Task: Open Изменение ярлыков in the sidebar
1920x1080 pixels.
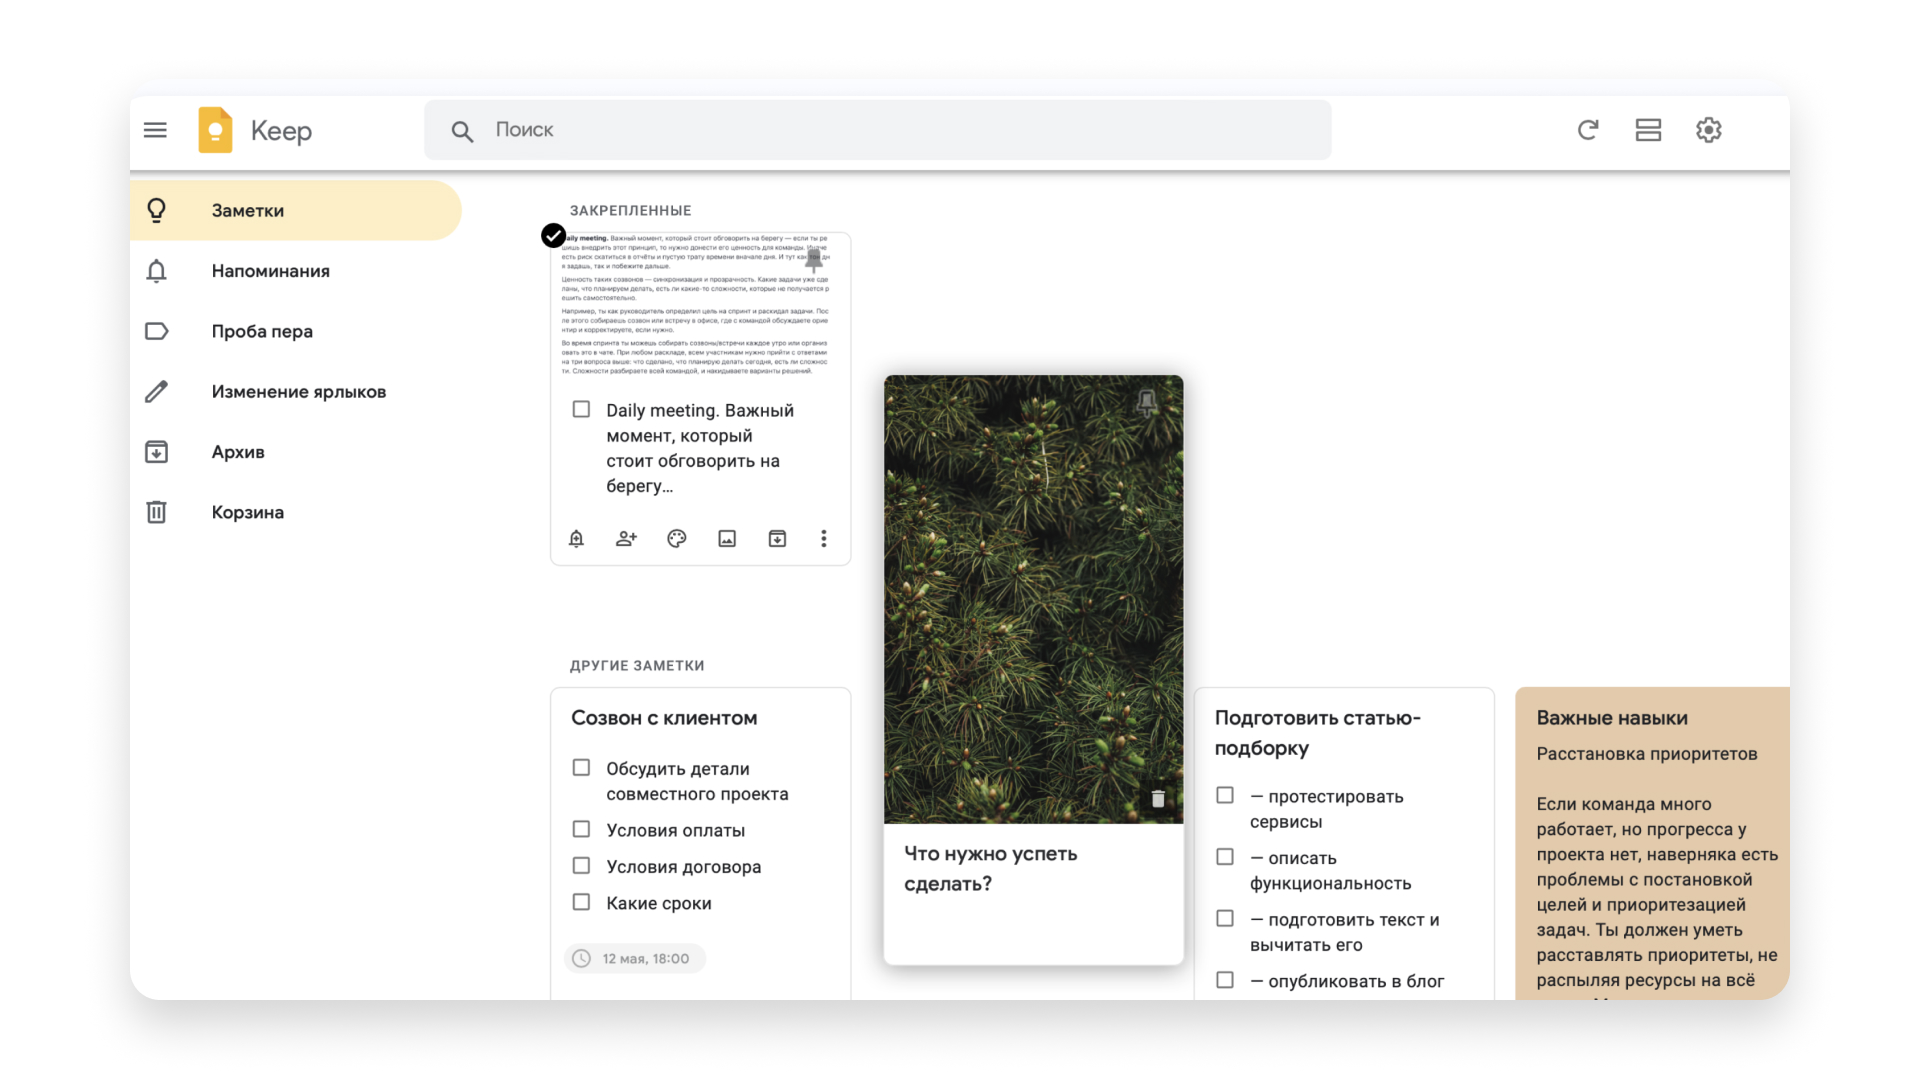Action: point(295,392)
